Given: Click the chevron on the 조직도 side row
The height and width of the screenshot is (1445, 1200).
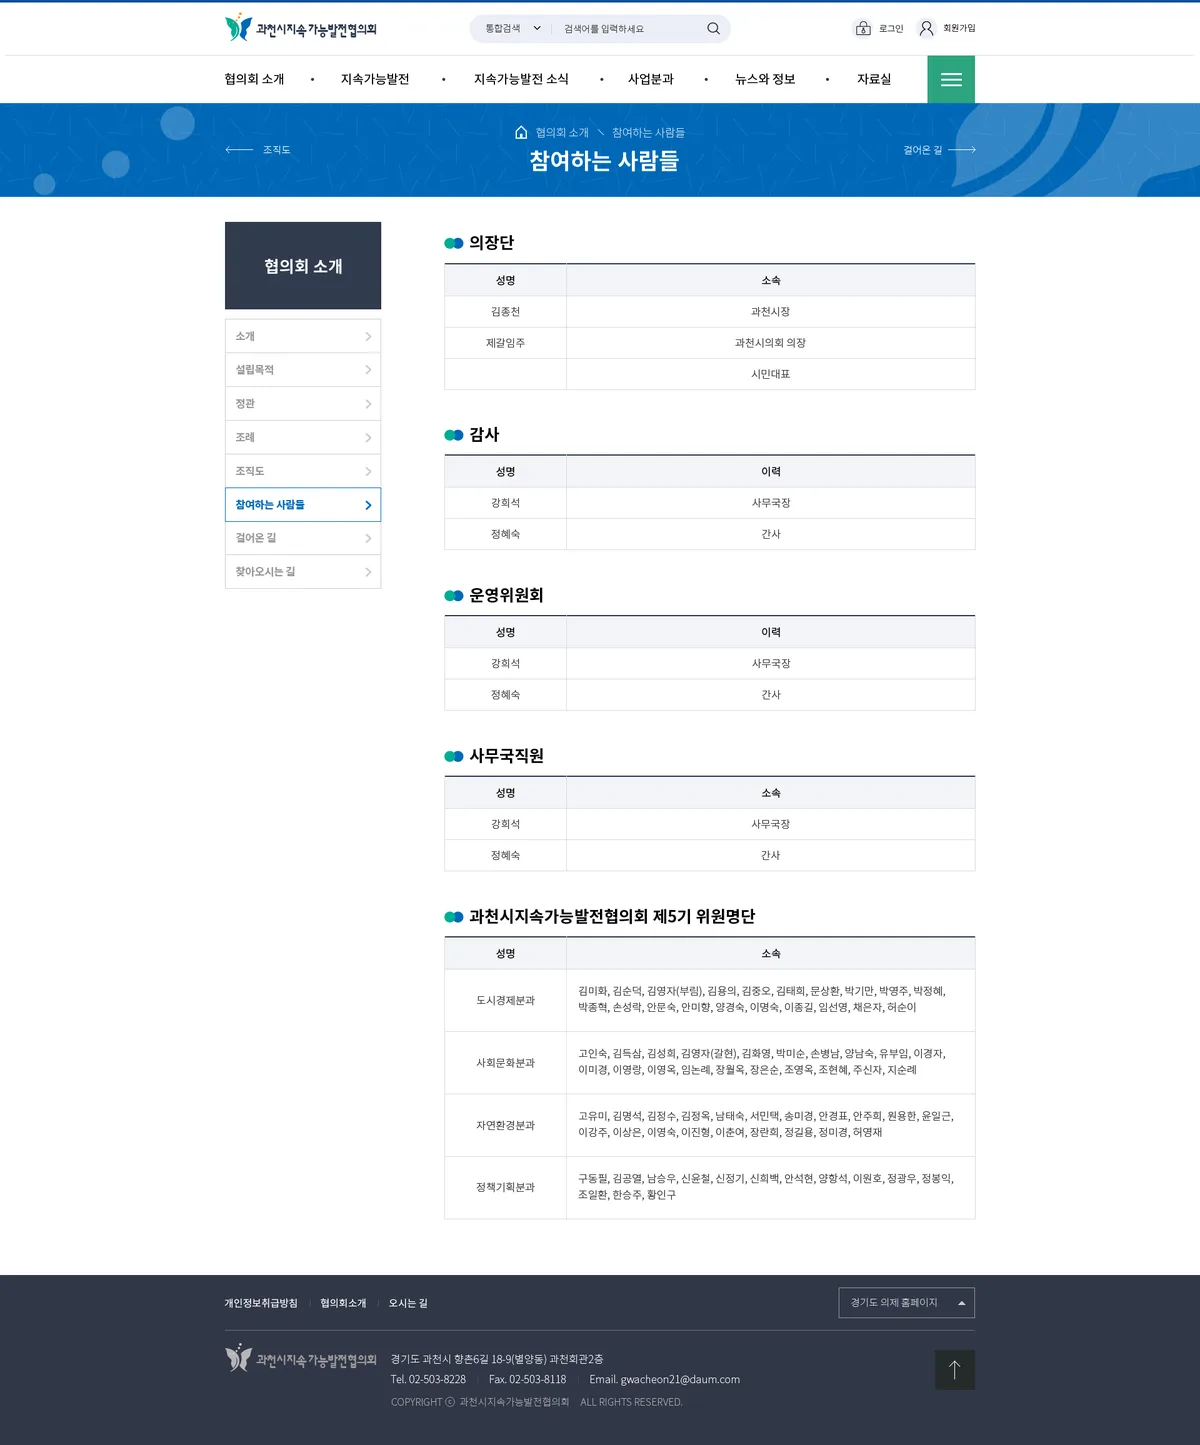Looking at the screenshot, I should coord(368,471).
